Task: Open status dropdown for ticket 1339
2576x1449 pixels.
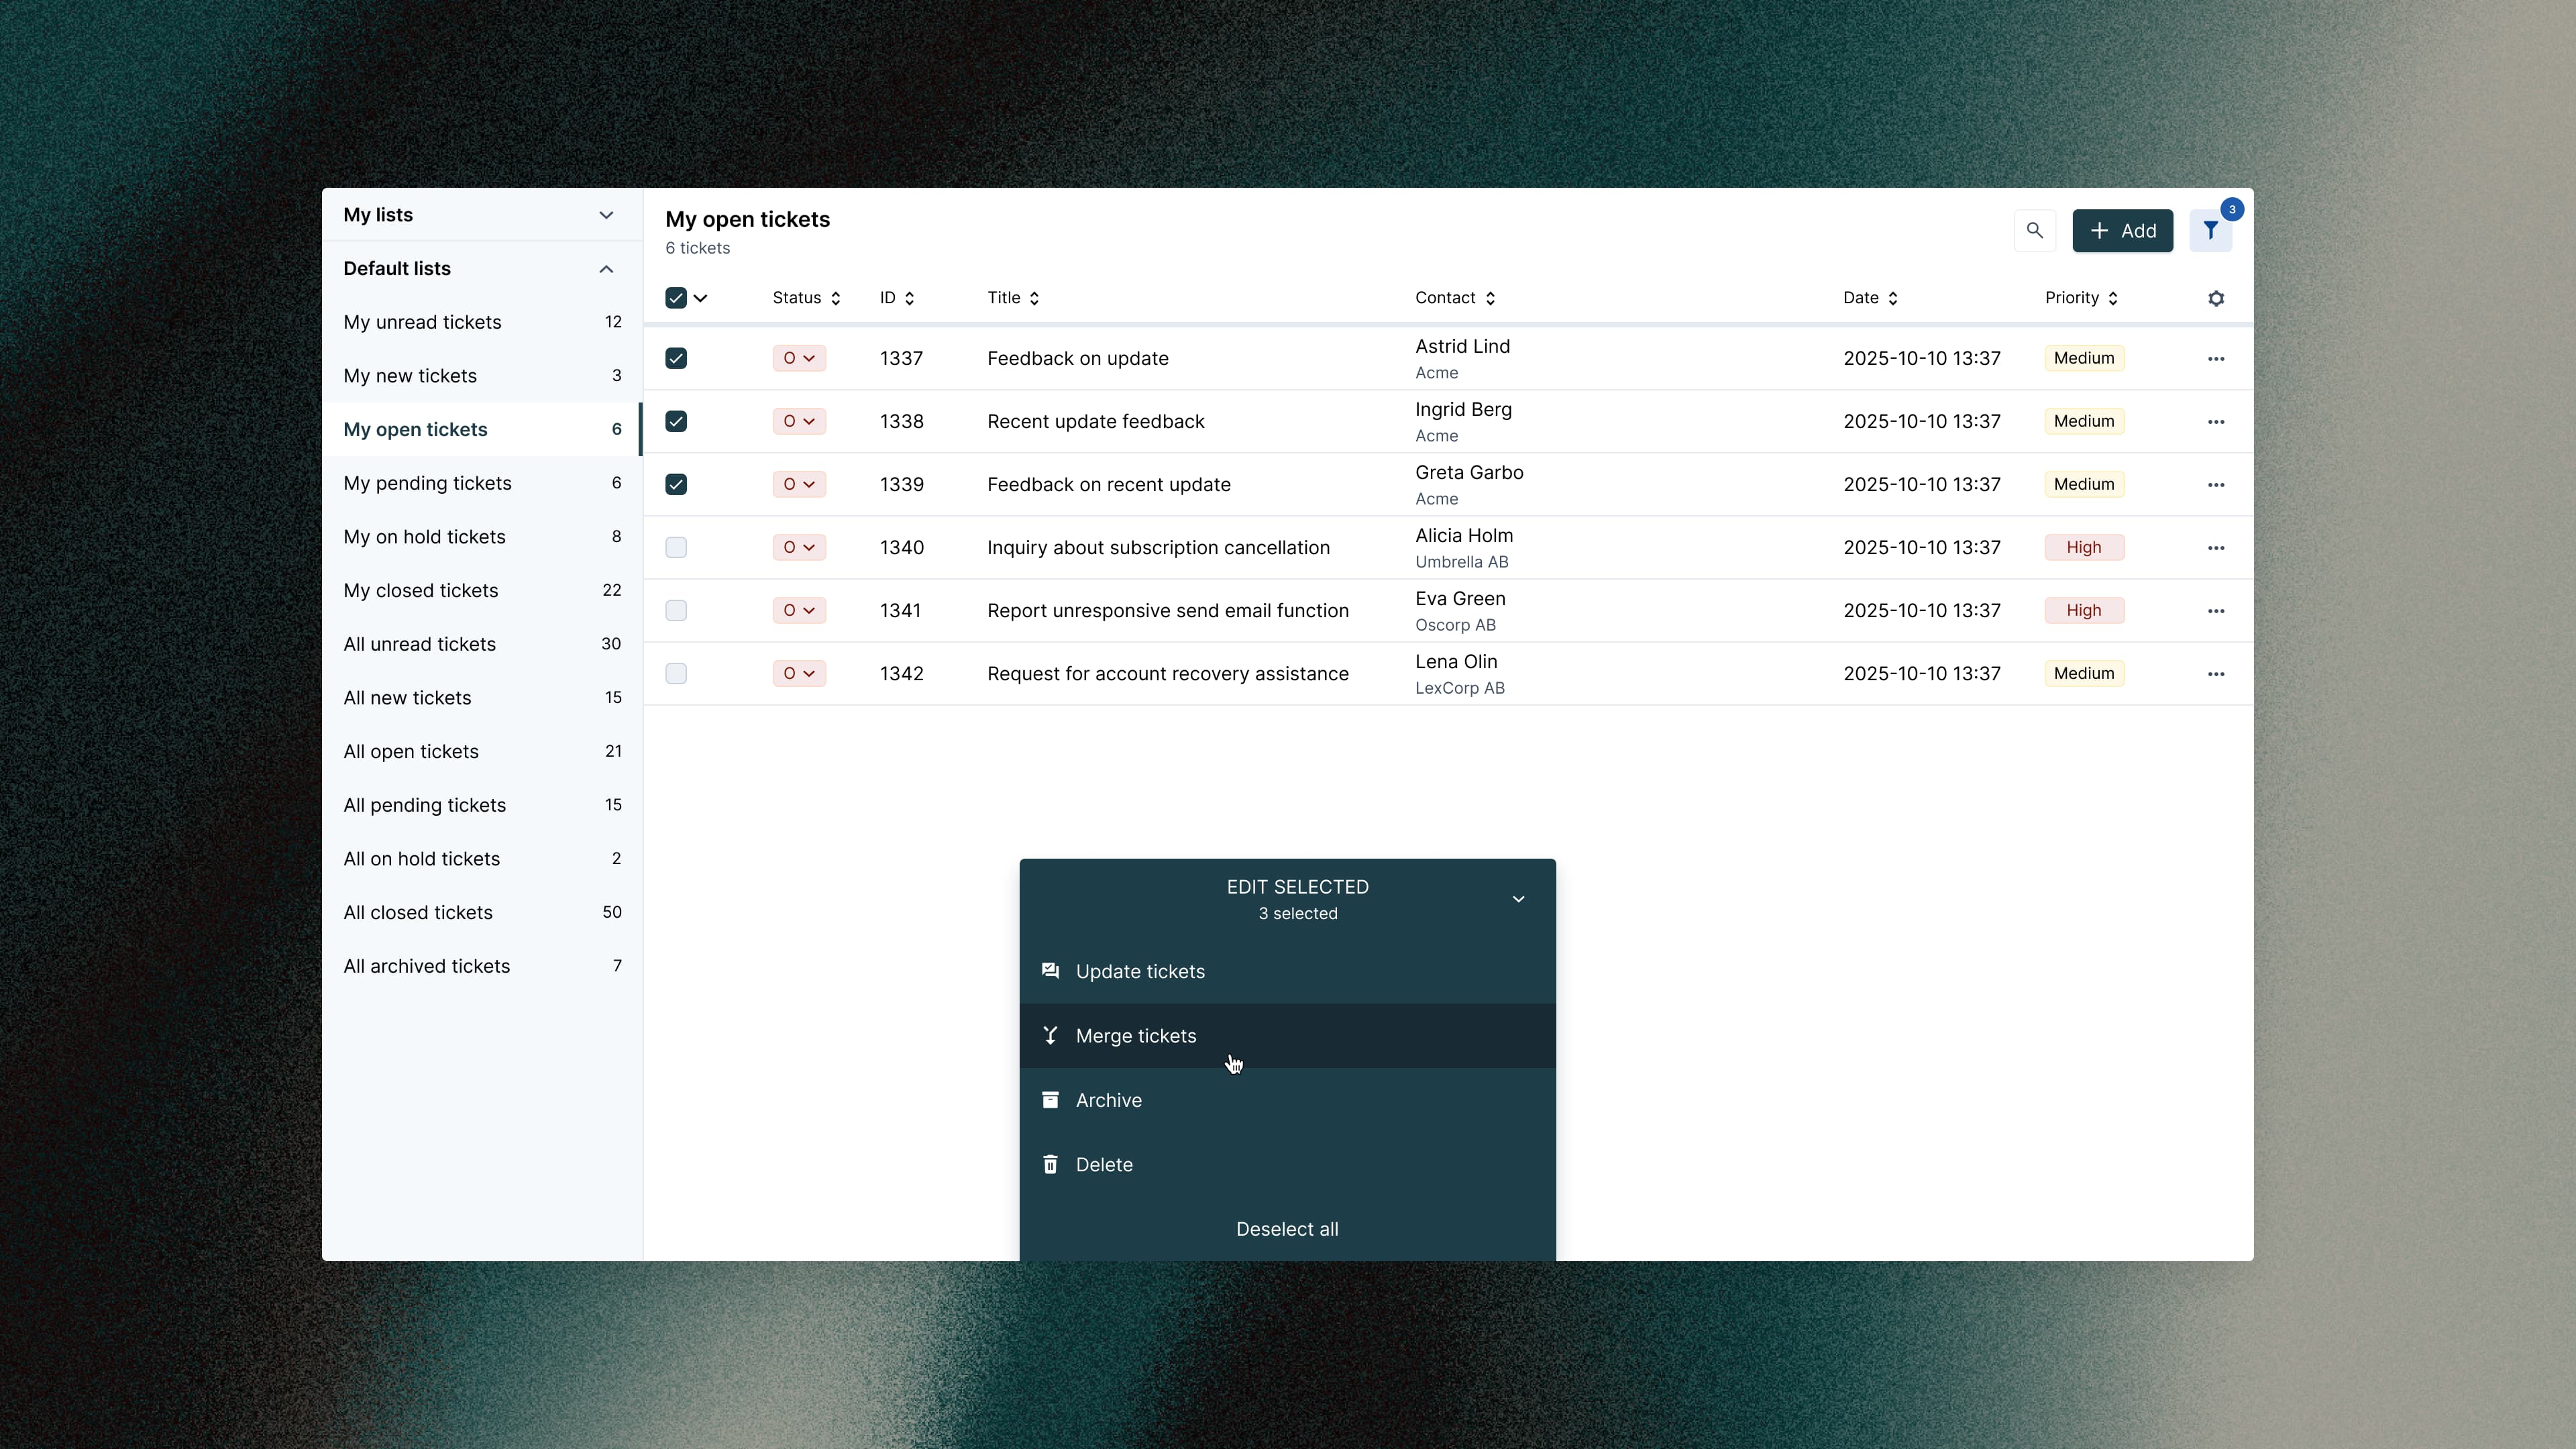Action: 798,484
